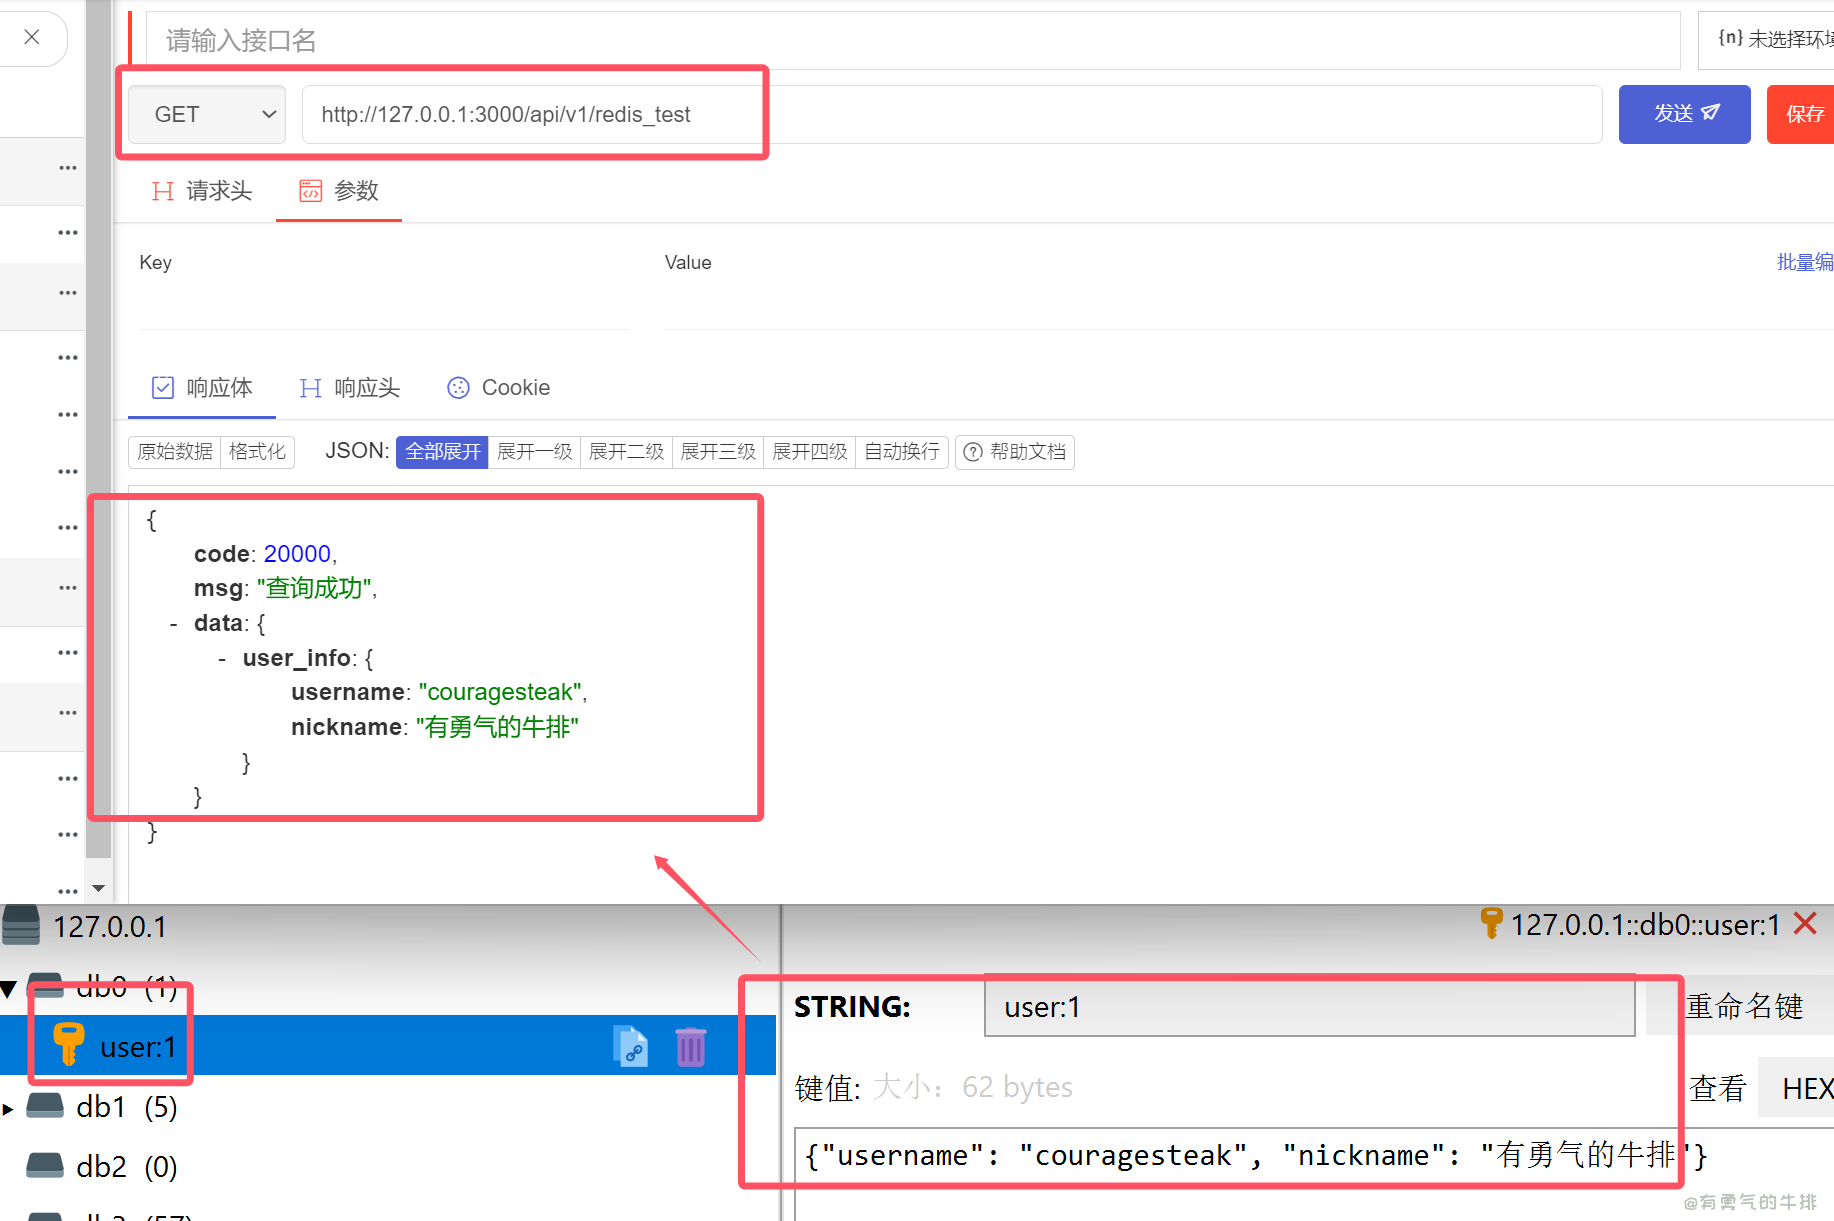Click the key name field user:1

1309,1007
